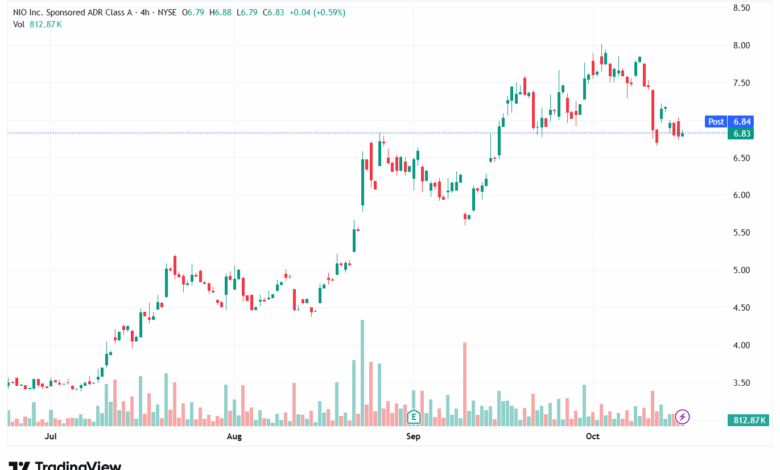Click the TradingView logo

point(65,464)
